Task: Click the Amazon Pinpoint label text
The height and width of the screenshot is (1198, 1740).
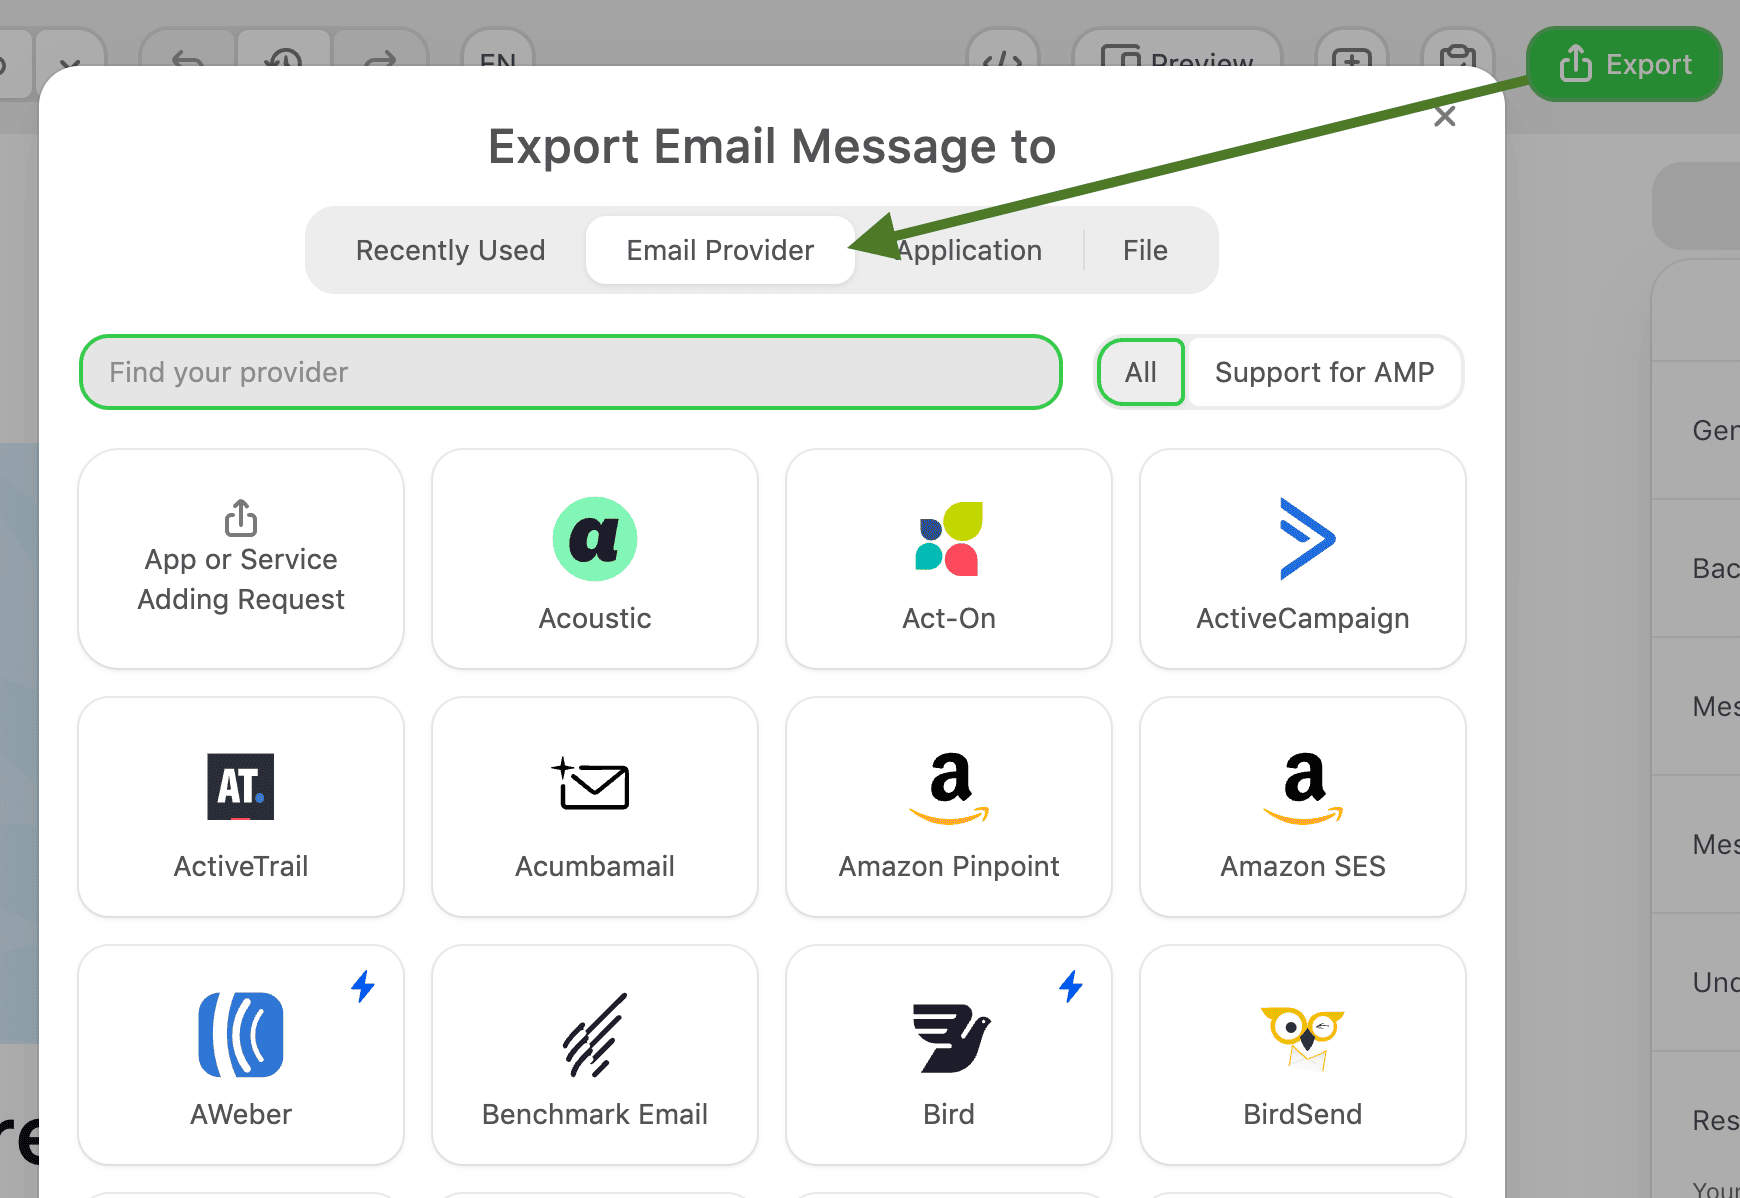Action: coord(949,867)
